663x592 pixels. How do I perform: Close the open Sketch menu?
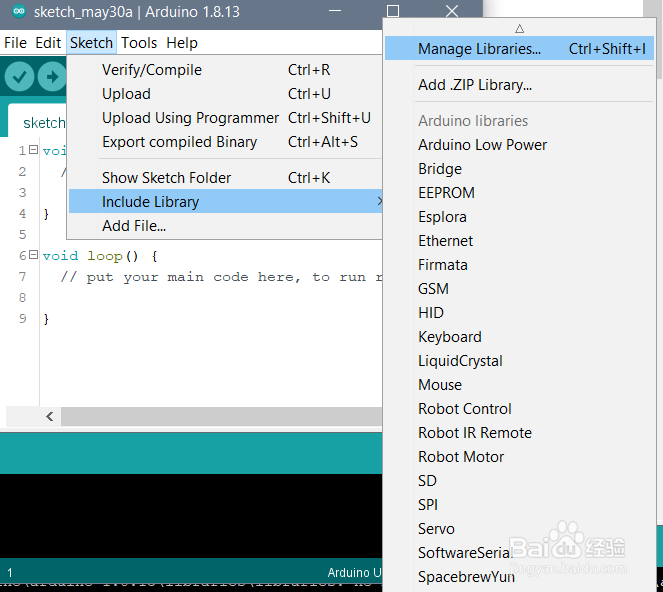point(91,43)
